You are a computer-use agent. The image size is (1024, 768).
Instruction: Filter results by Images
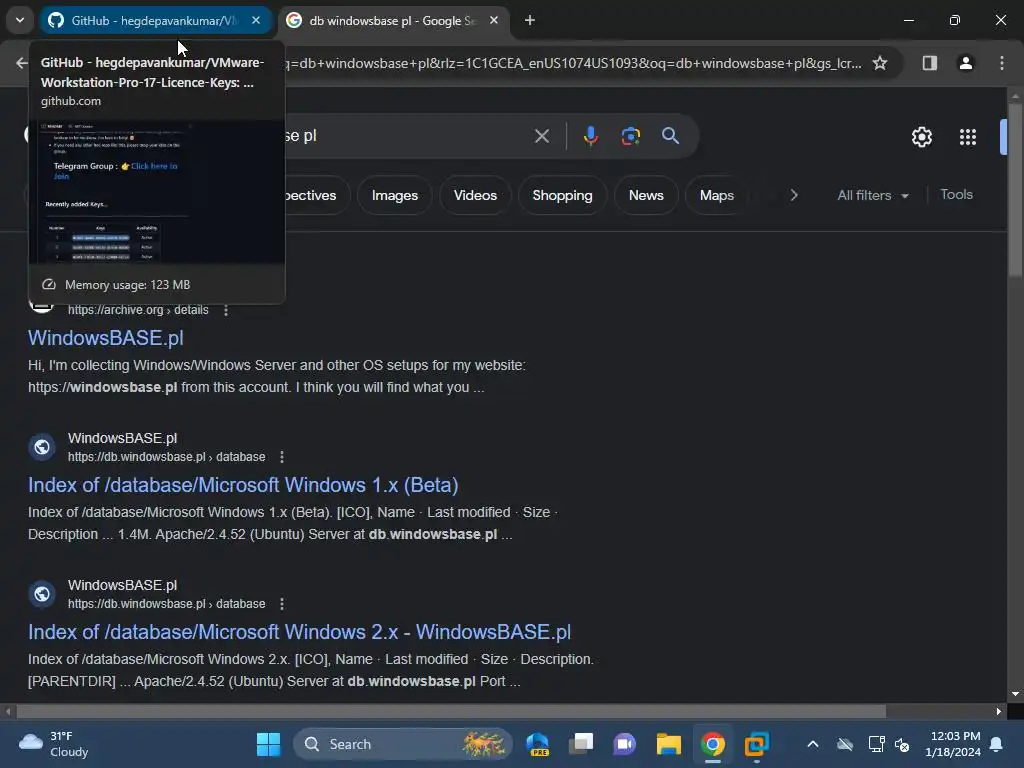click(394, 195)
